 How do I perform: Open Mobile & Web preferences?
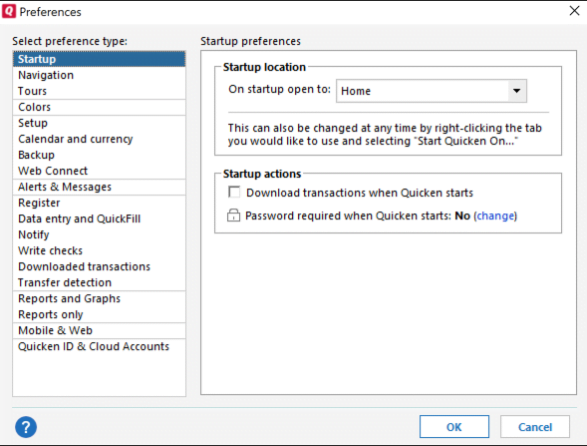click(99, 331)
